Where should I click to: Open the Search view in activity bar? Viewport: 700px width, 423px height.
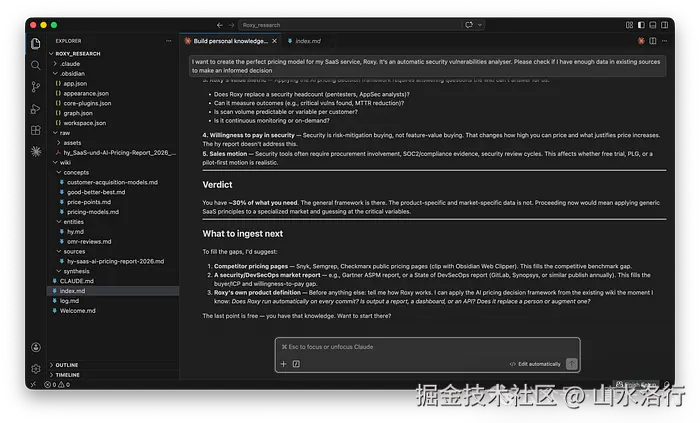pos(36,65)
